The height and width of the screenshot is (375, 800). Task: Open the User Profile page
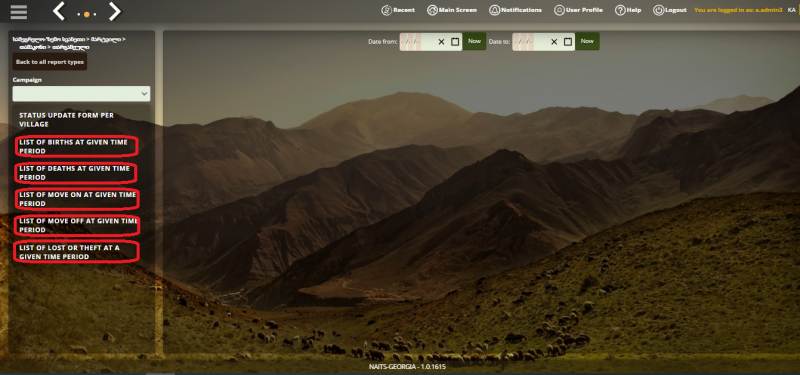click(578, 10)
